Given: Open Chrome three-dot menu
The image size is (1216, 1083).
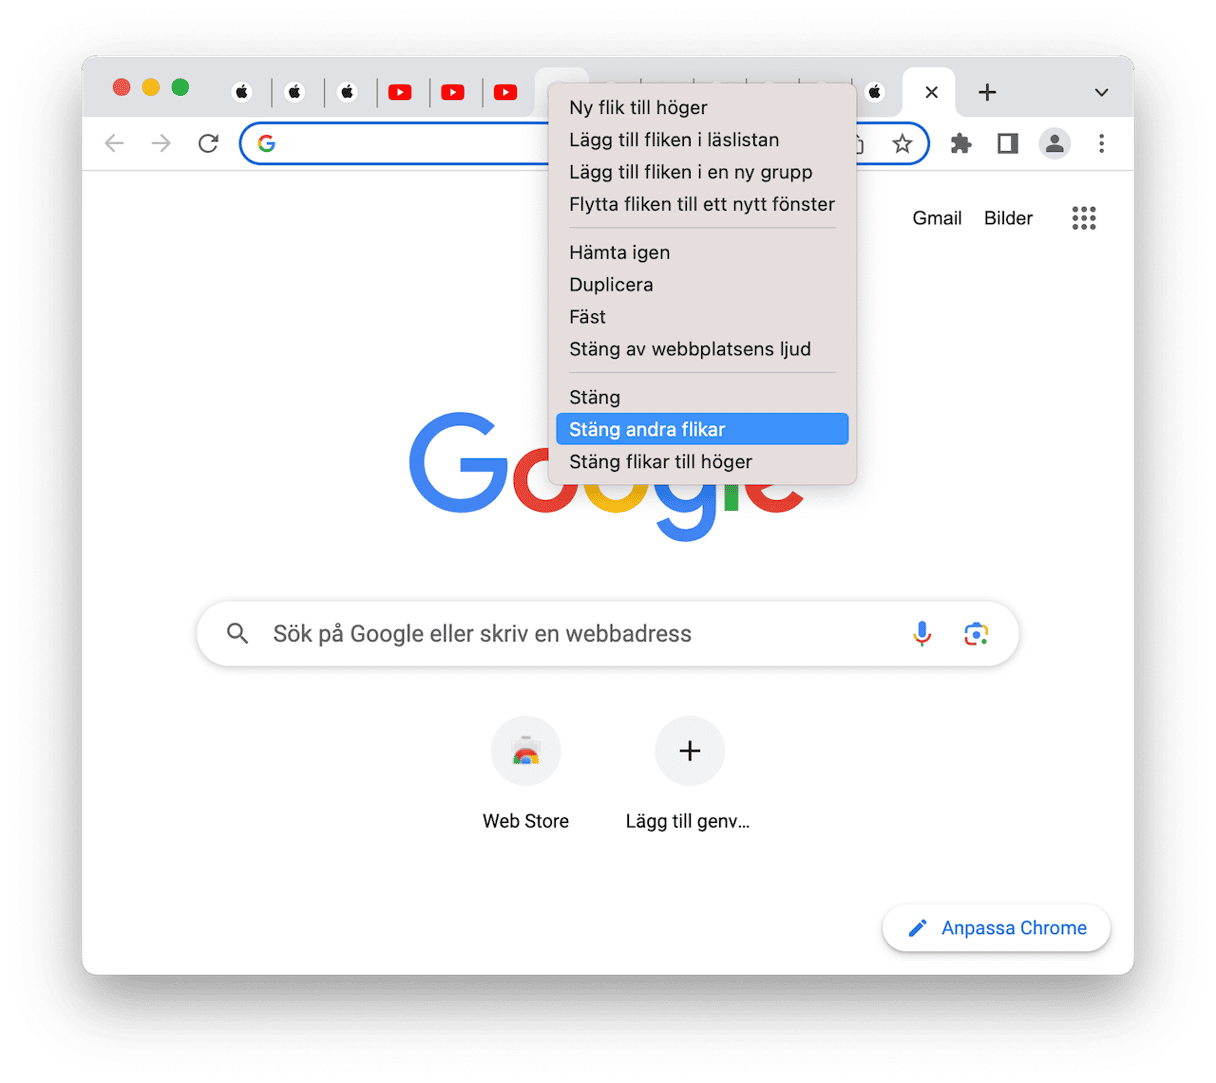Looking at the screenshot, I should 1101,144.
